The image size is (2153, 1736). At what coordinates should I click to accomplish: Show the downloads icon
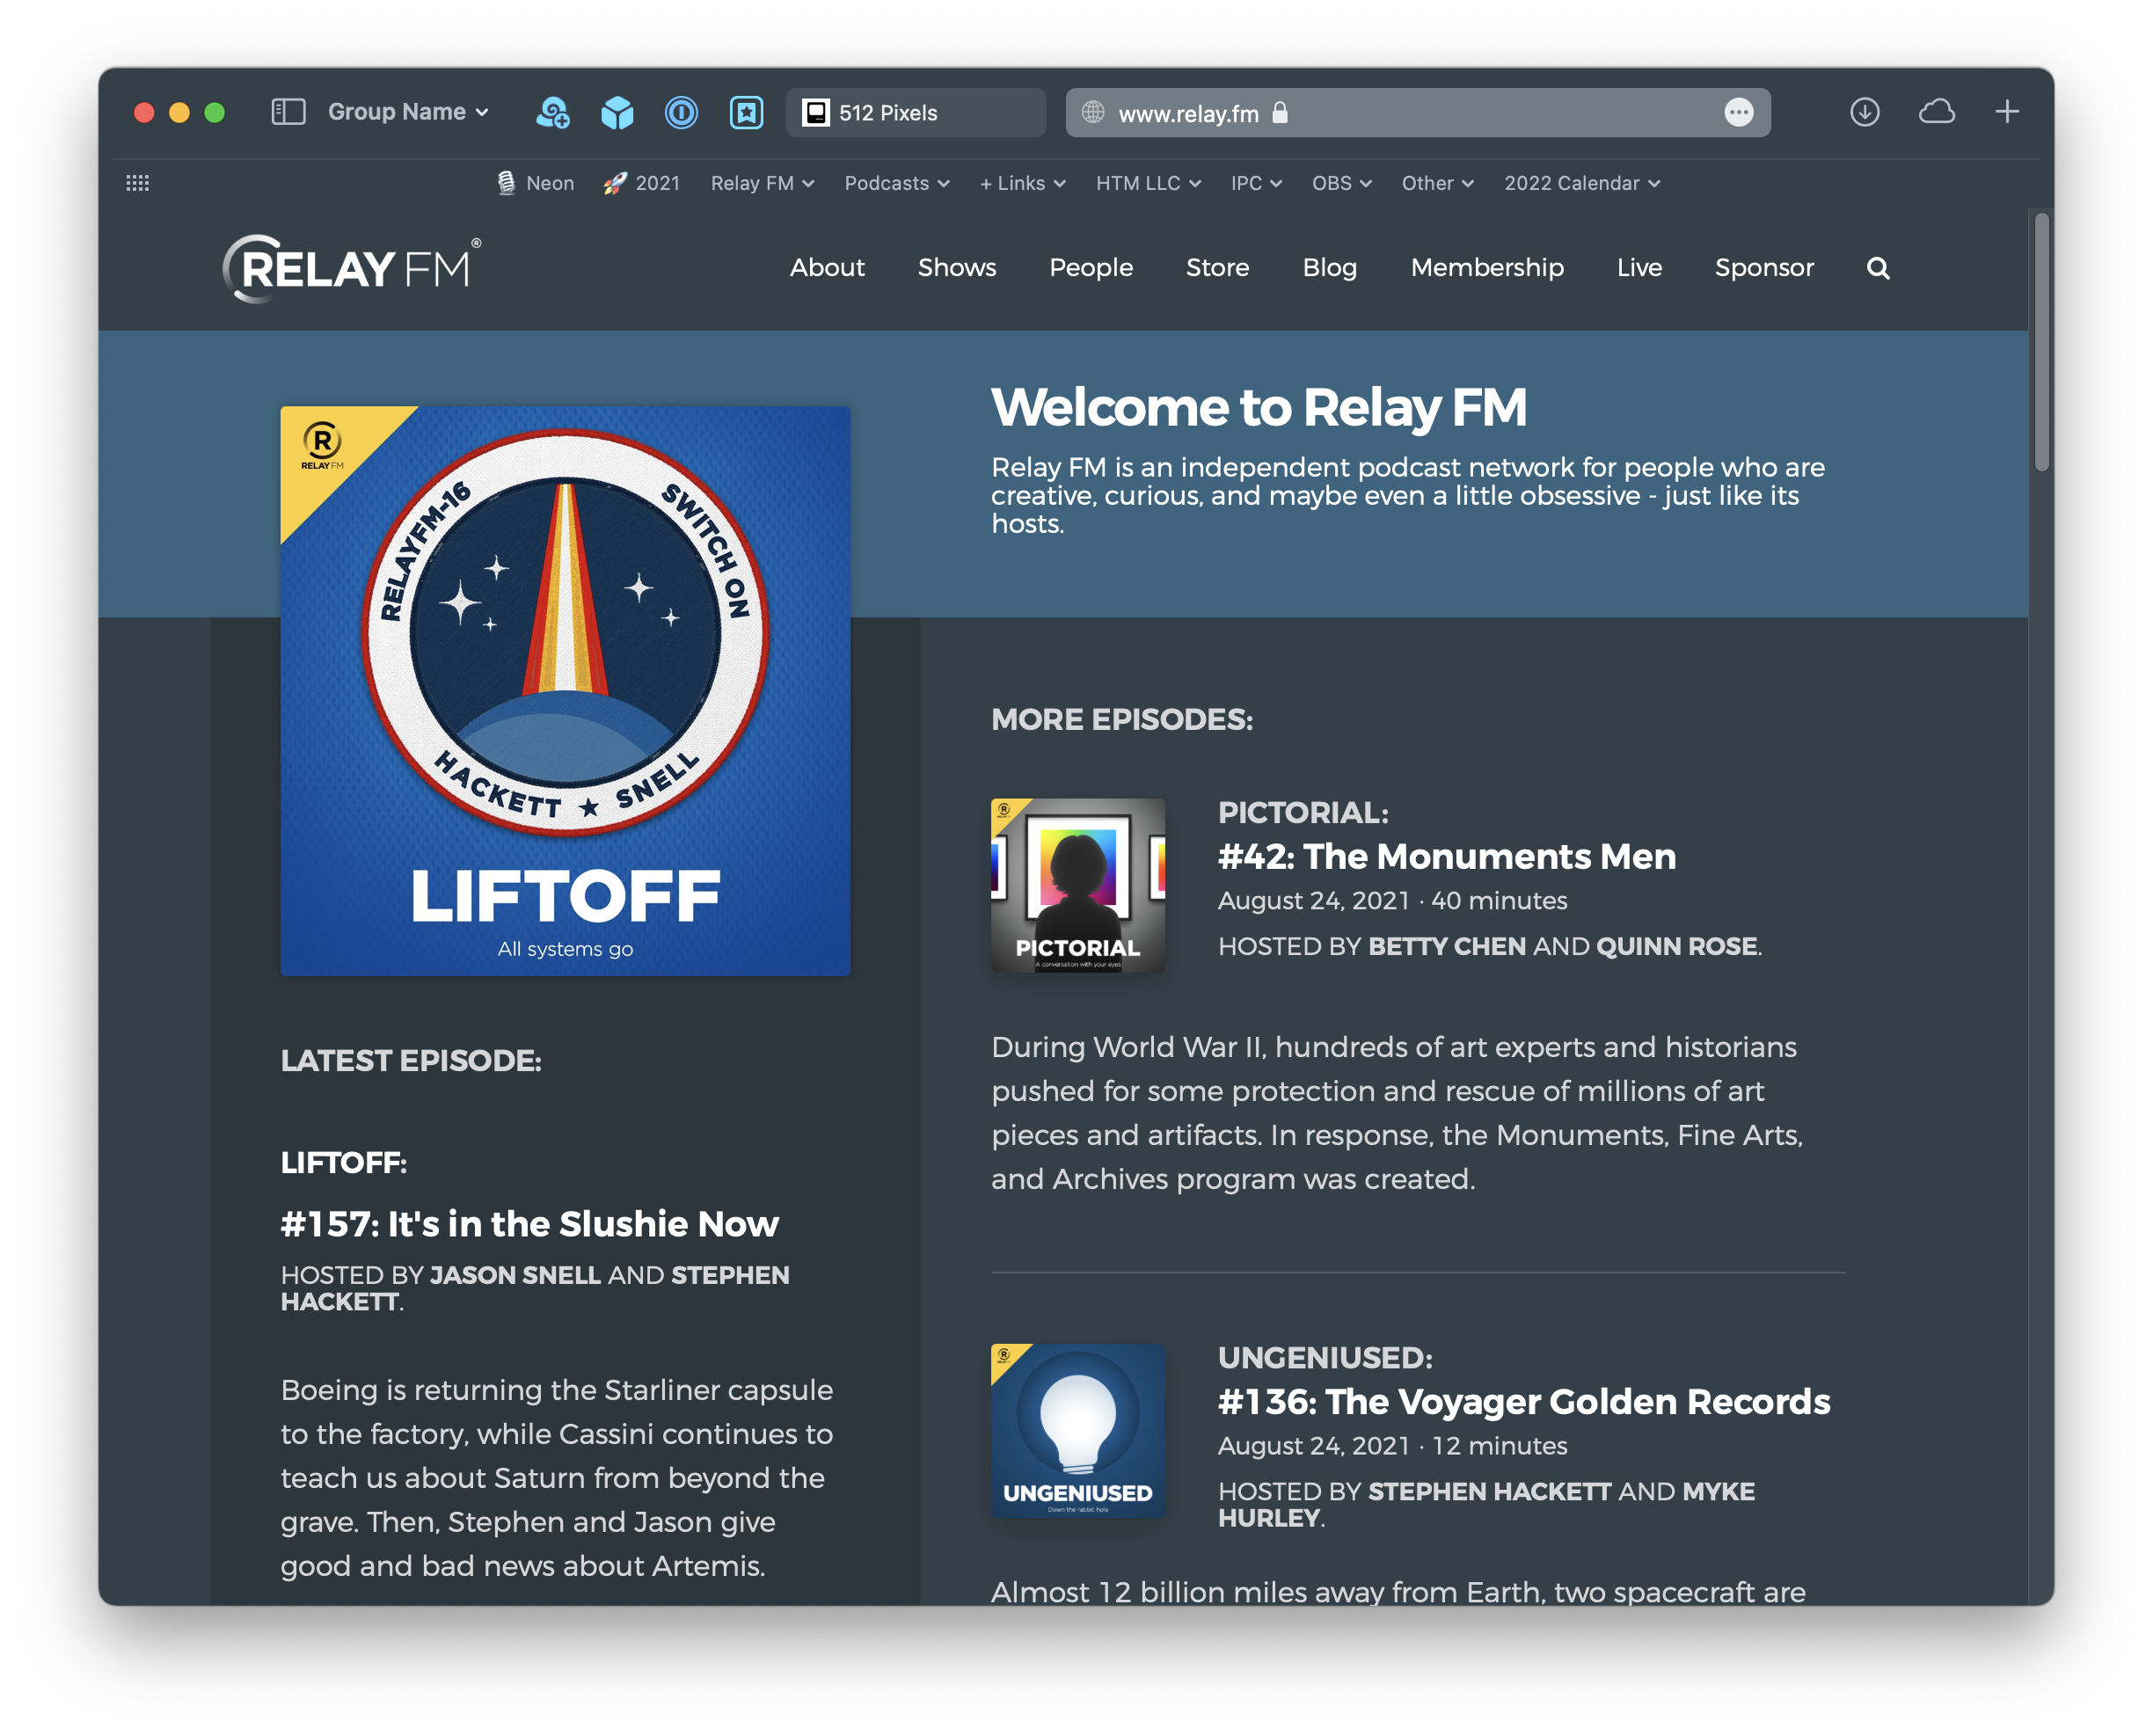click(1864, 112)
